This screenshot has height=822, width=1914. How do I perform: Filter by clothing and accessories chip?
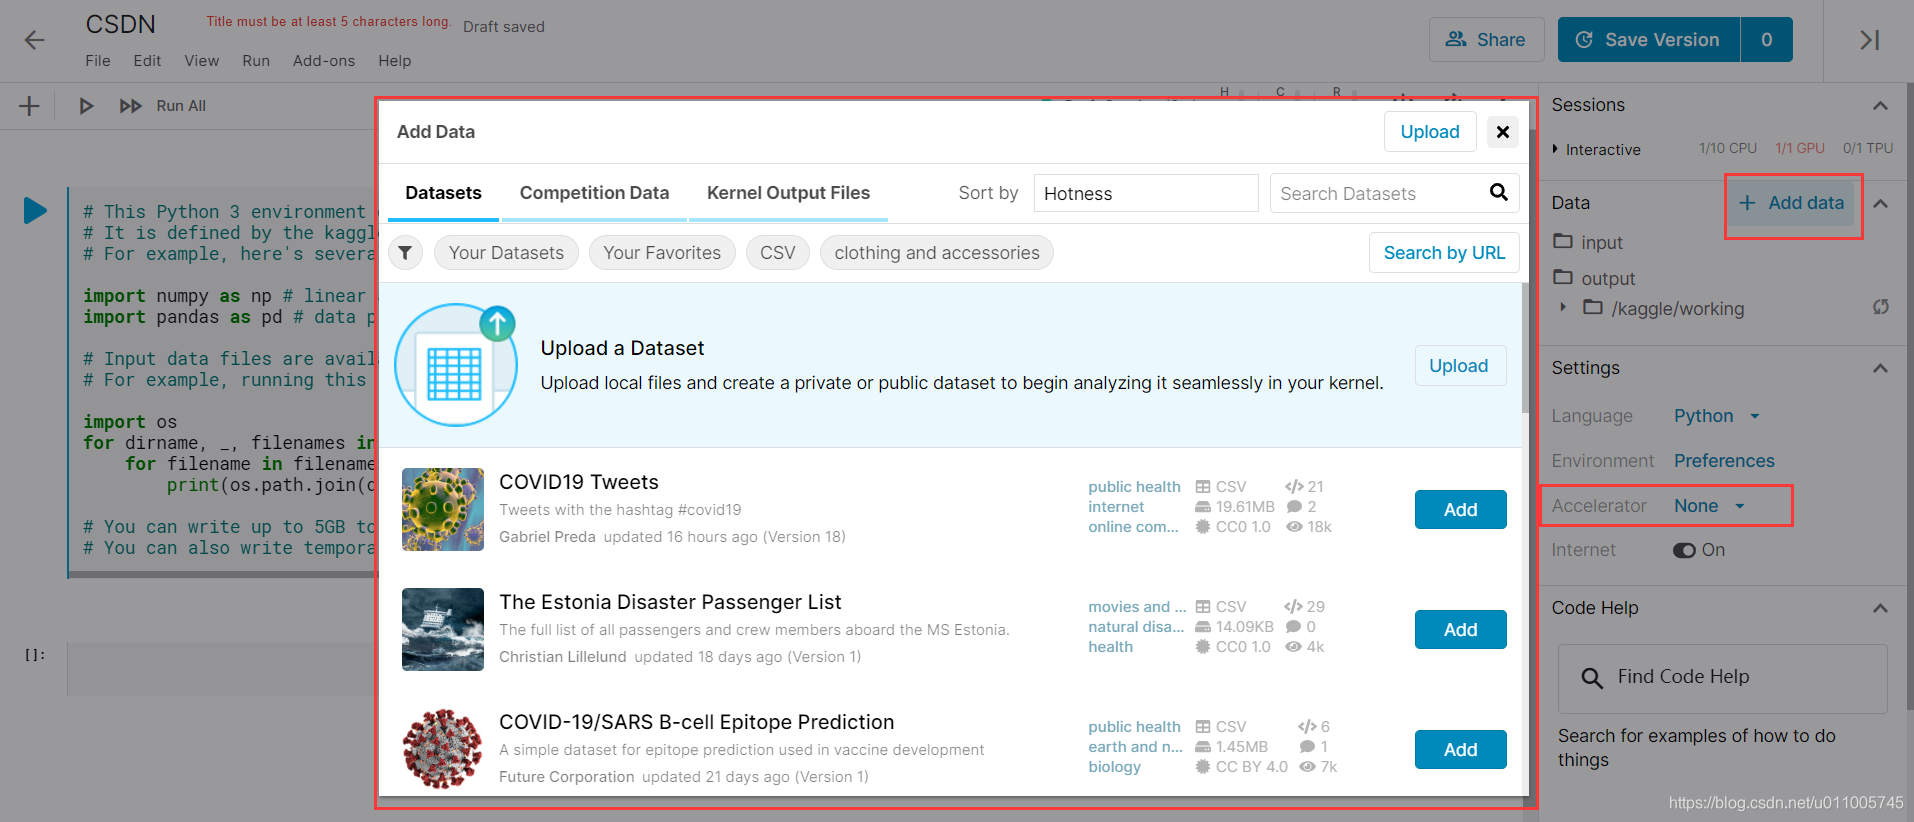point(937,253)
